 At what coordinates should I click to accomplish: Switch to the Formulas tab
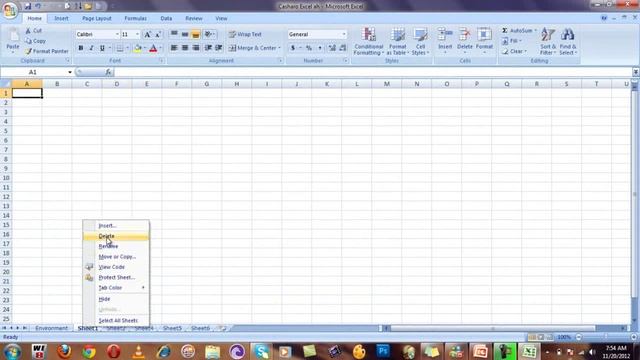coord(136,18)
